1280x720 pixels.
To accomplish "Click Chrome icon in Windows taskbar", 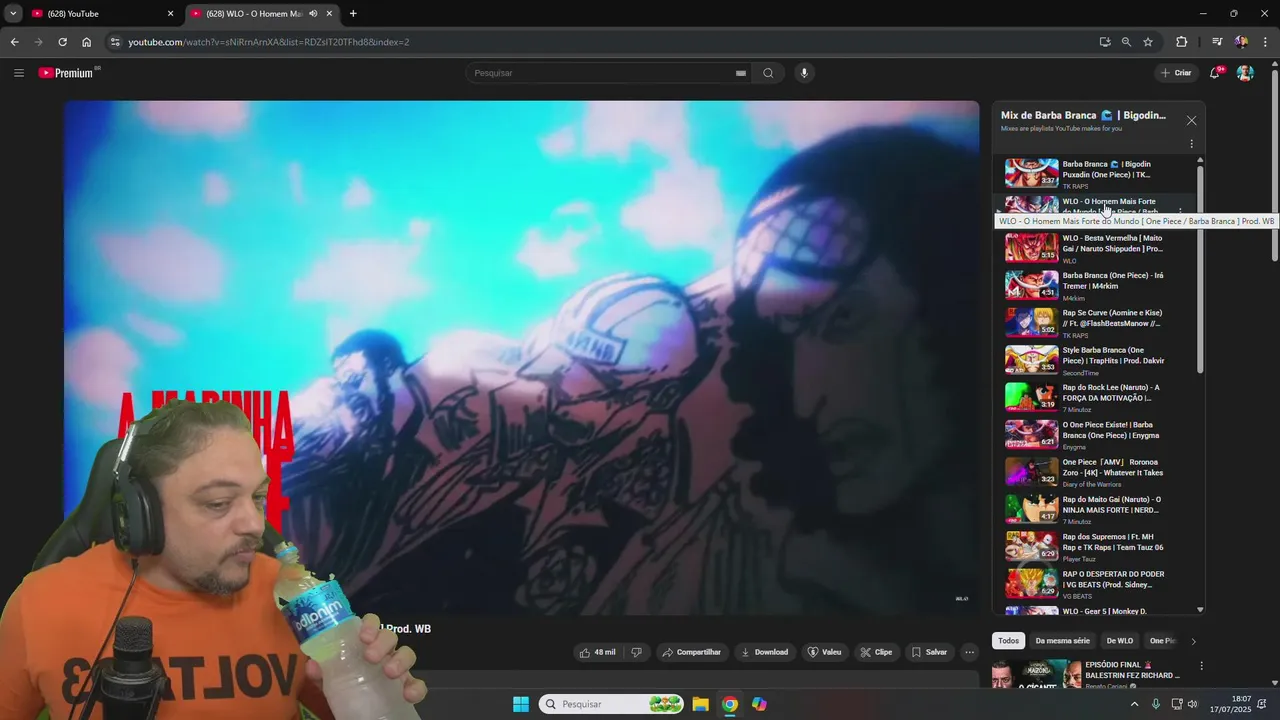I will point(730,704).
